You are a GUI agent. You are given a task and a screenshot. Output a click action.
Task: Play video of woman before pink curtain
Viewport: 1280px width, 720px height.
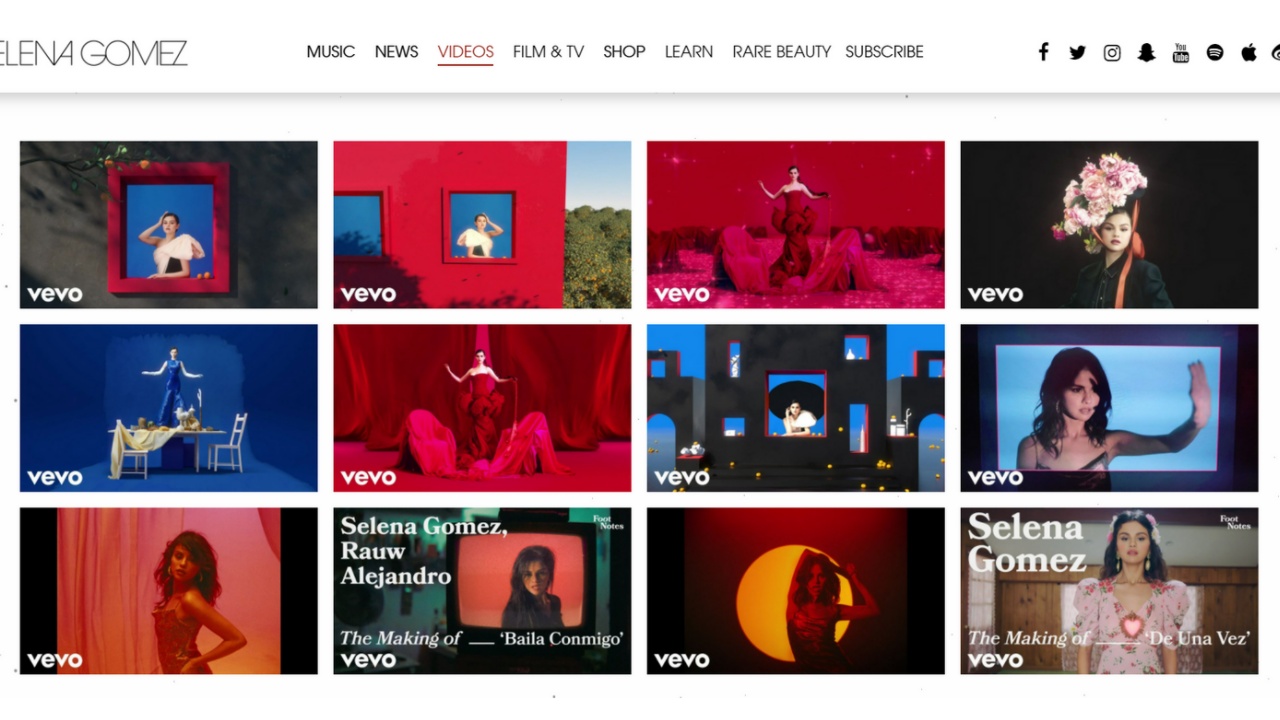[169, 591]
